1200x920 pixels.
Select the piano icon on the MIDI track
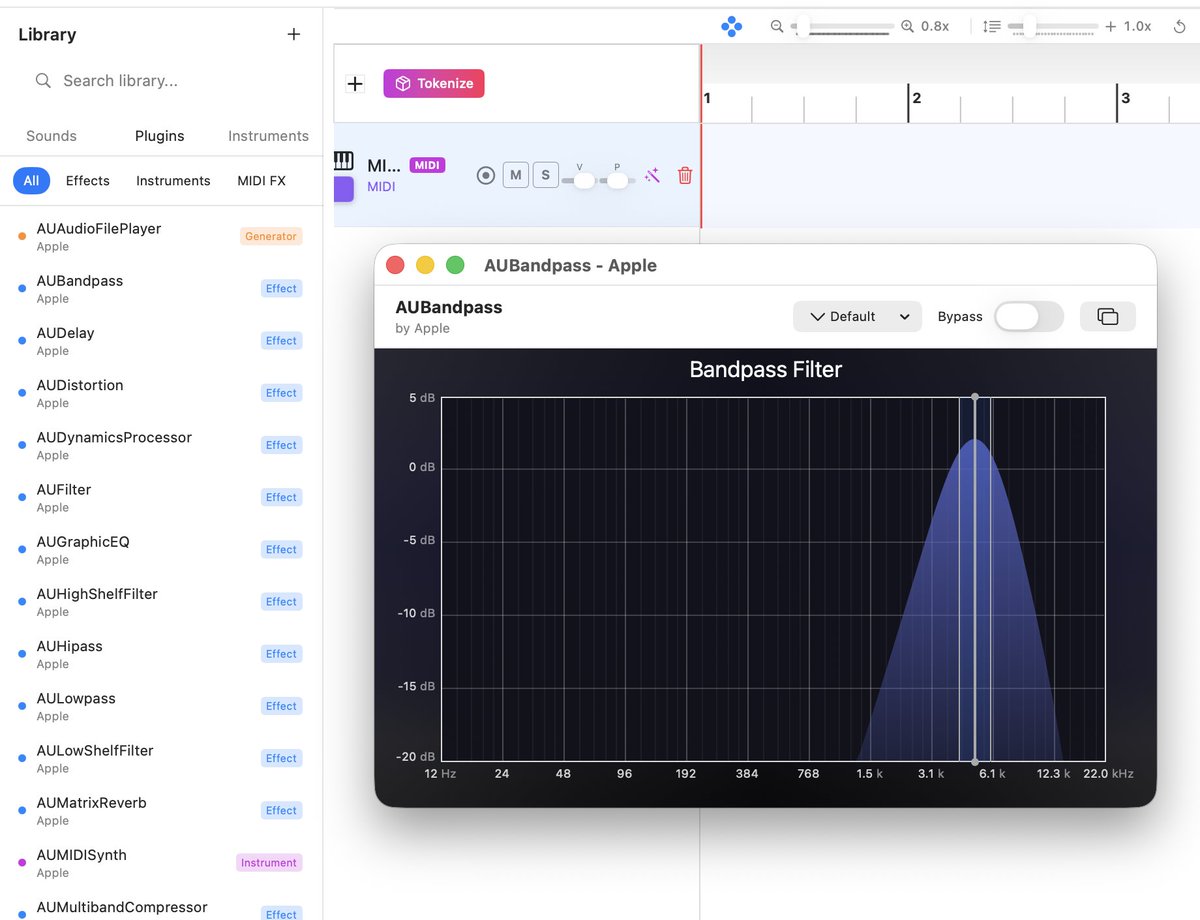[x=343, y=161]
